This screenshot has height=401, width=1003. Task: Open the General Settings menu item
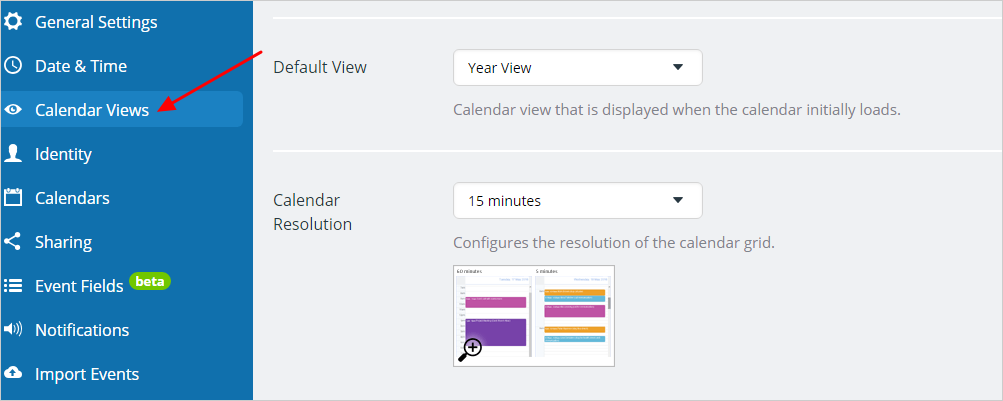(x=96, y=22)
